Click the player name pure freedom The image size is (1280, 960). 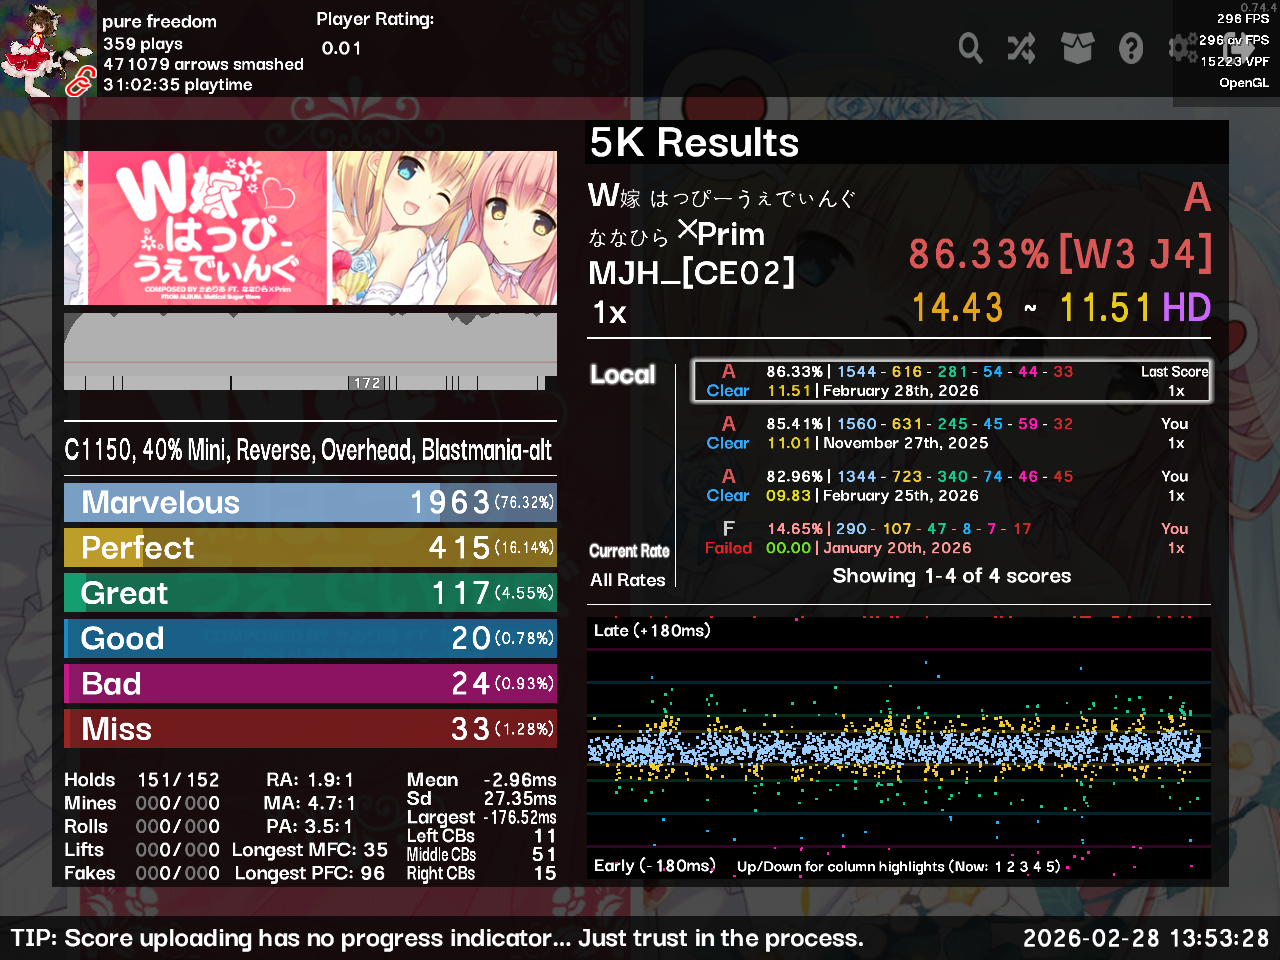(x=160, y=21)
